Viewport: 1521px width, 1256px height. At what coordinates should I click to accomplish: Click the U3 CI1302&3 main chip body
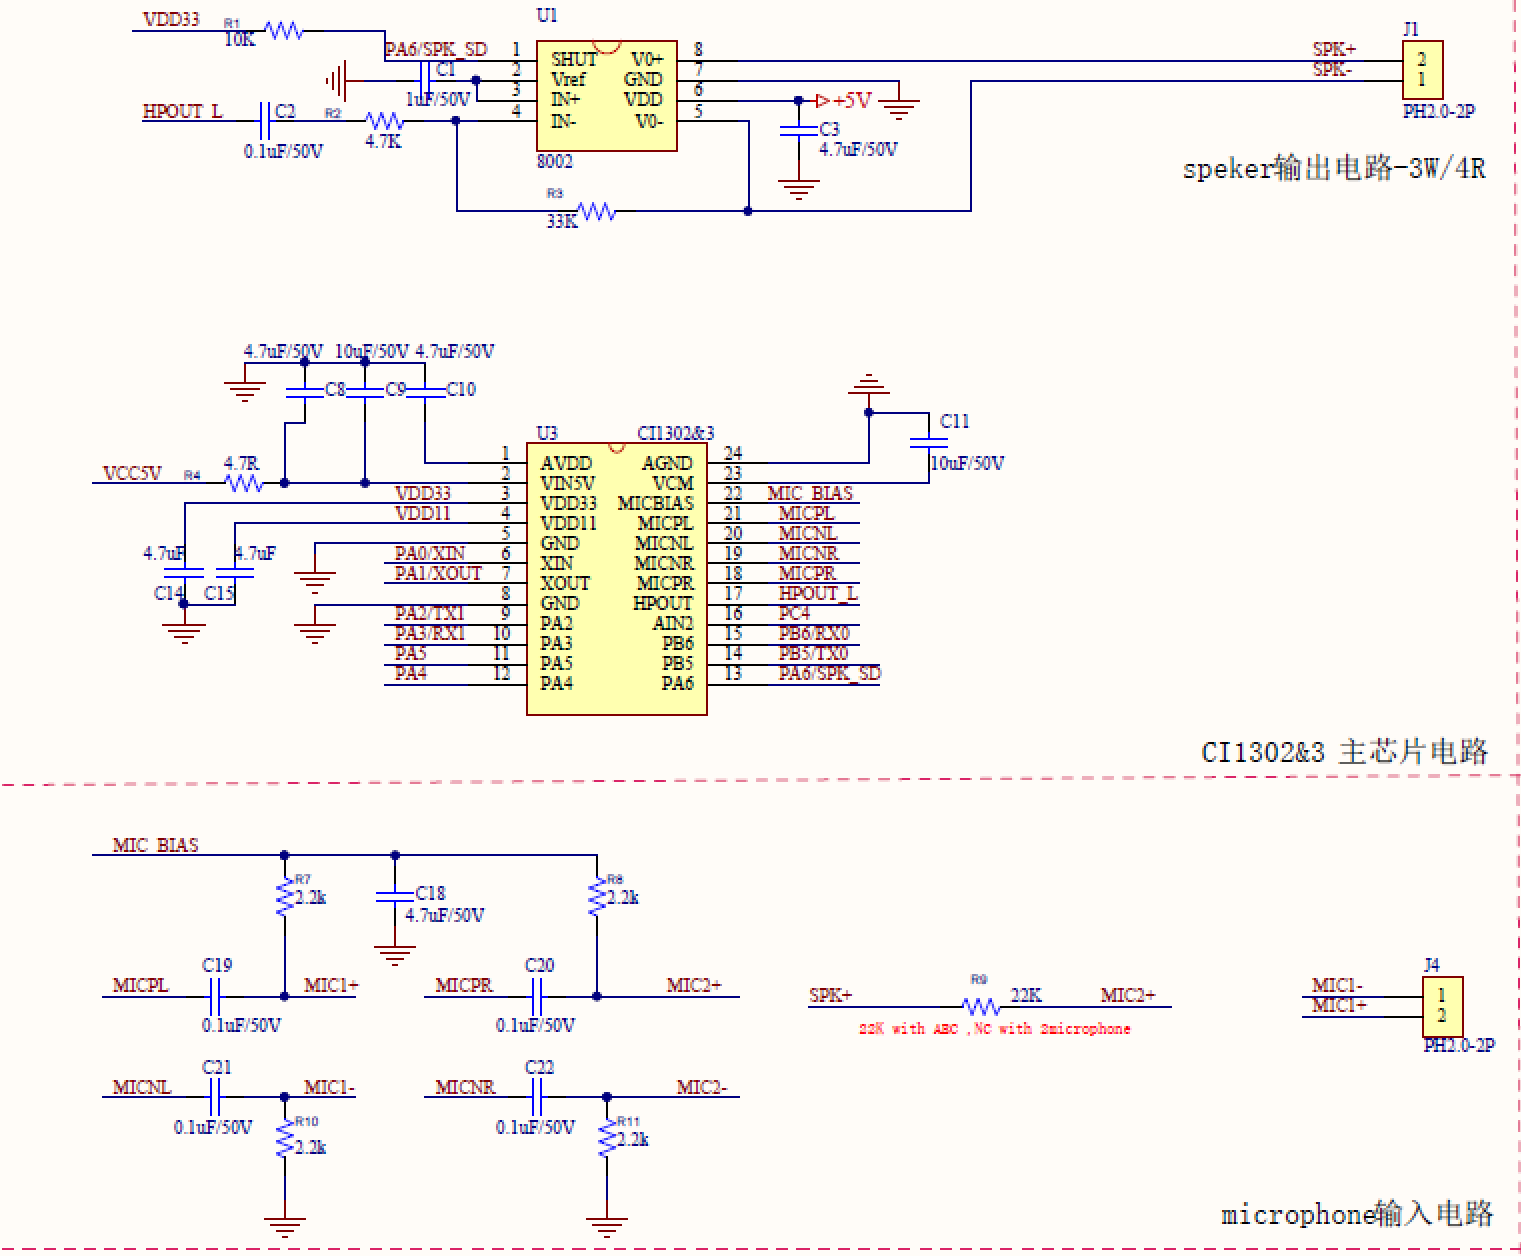[616, 579]
